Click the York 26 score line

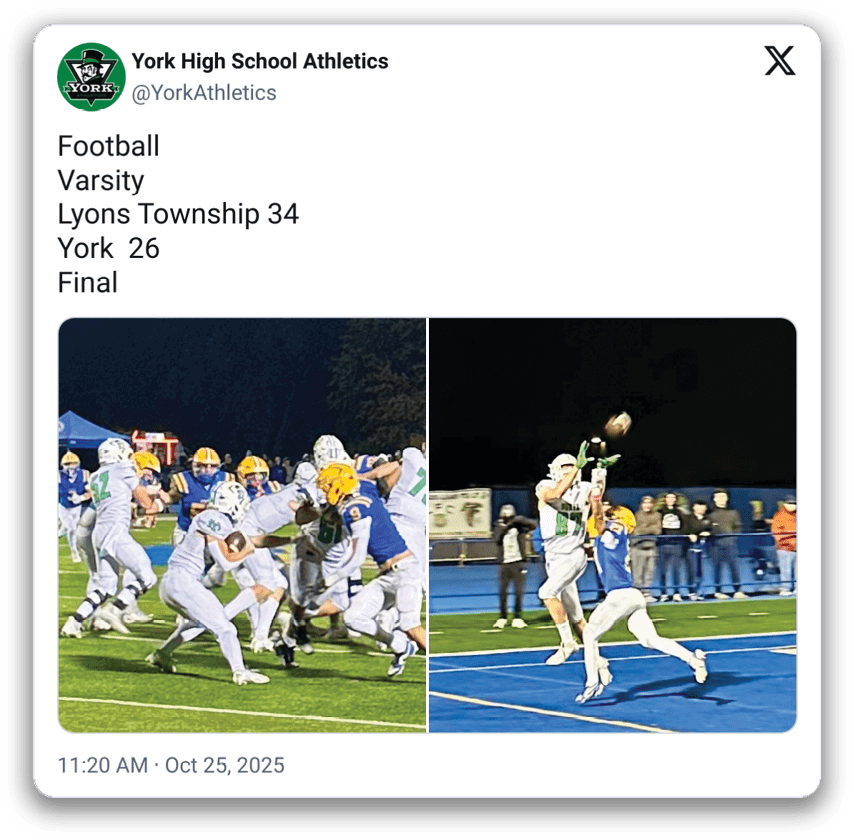click(x=108, y=248)
